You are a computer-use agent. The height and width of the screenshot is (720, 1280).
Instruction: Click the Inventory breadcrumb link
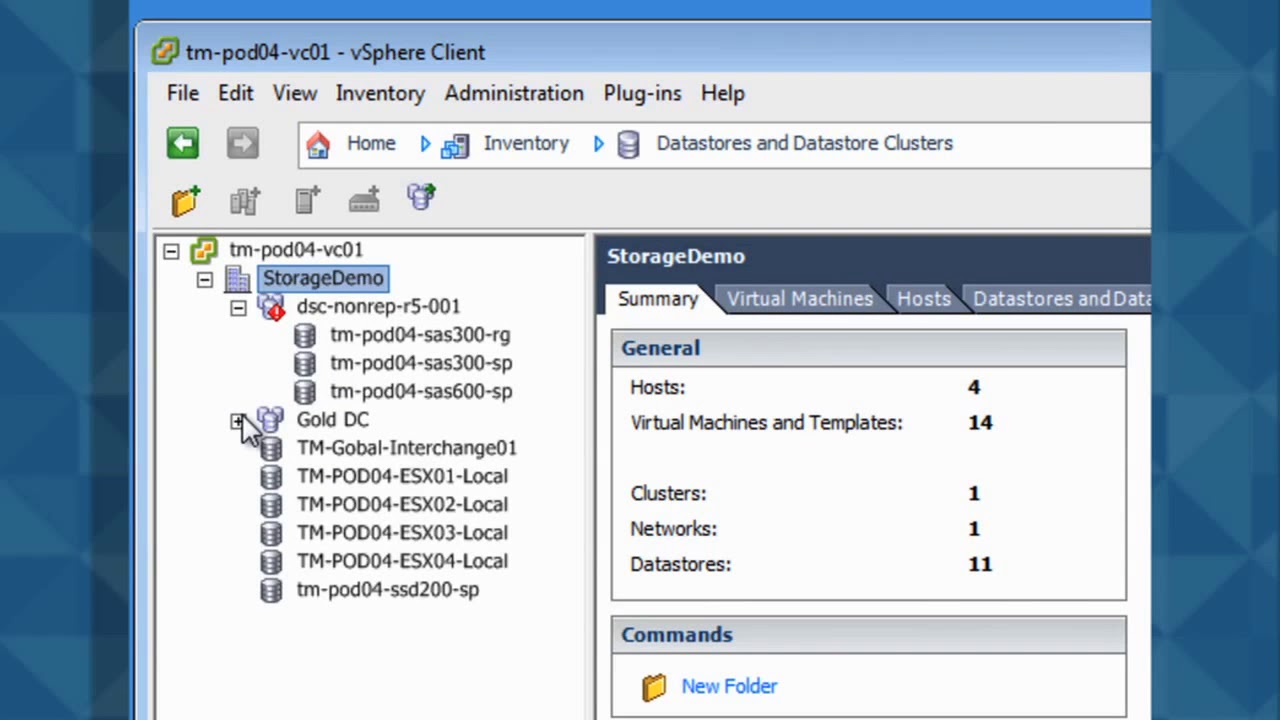click(x=526, y=143)
